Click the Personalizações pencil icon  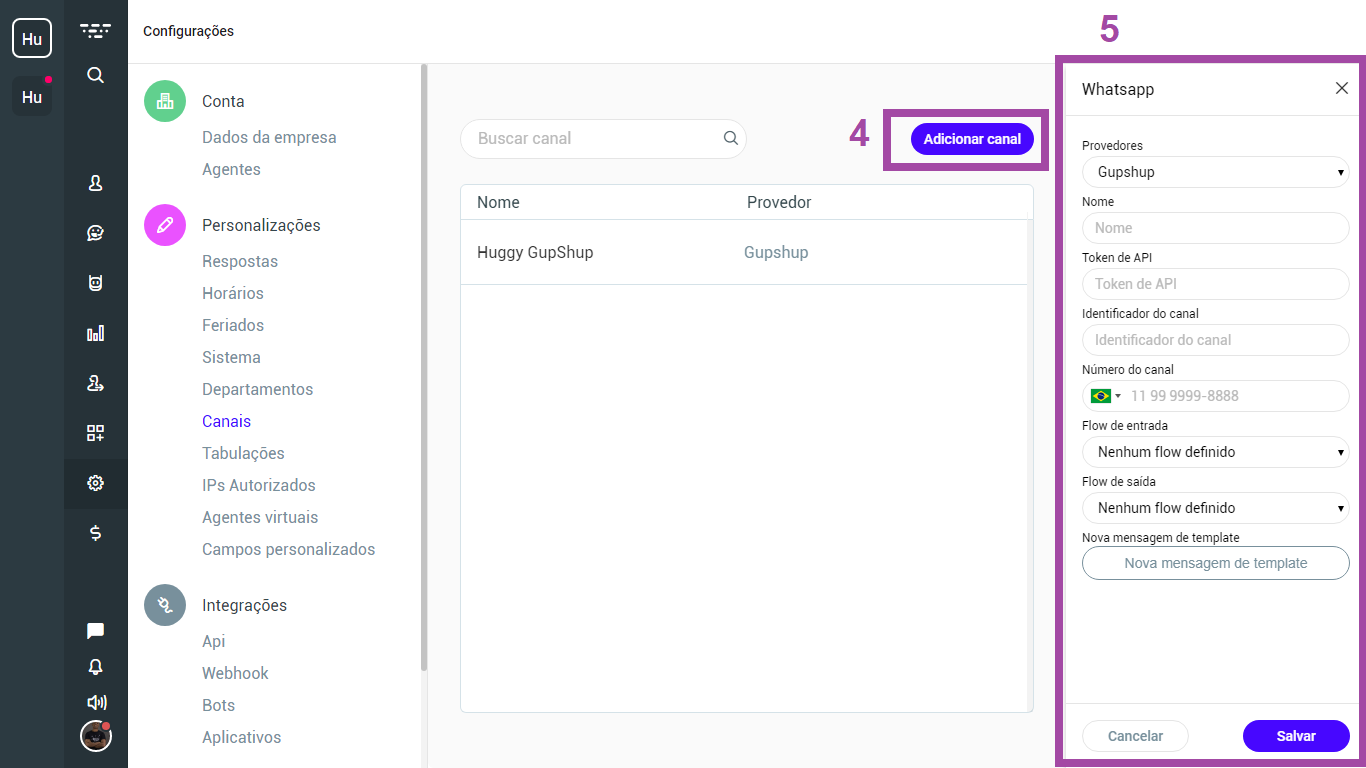165,225
